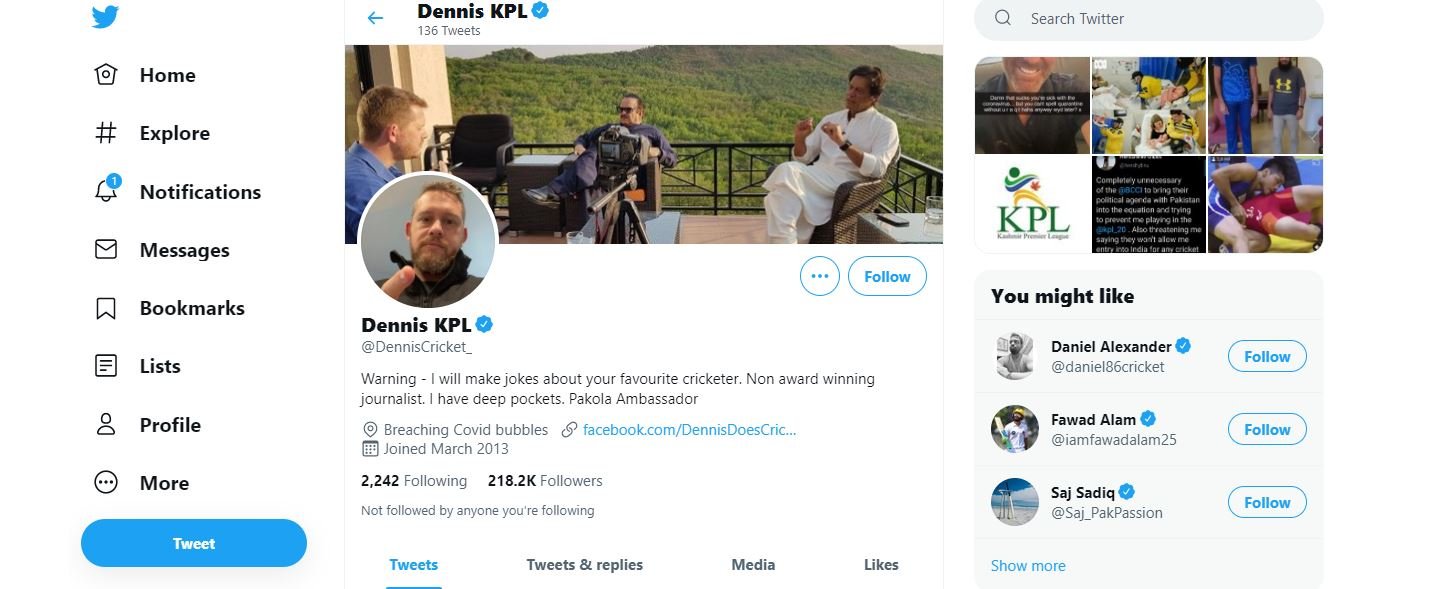Screen dimensions: 1437x589
Task: Click the Search Twitter input field
Action: click(x=1160, y=19)
